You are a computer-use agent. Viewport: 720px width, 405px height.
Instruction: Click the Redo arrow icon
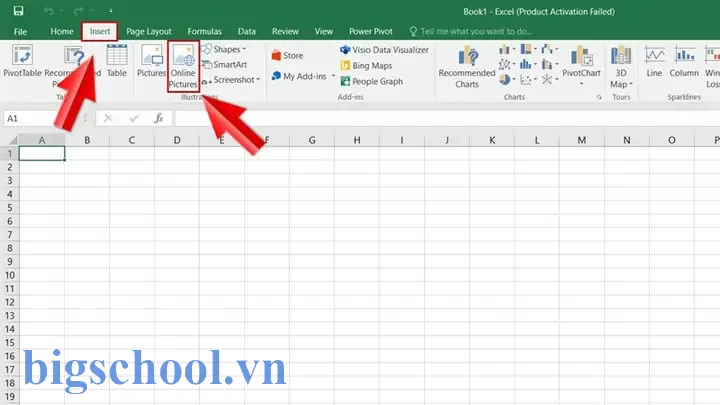tap(79, 11)
